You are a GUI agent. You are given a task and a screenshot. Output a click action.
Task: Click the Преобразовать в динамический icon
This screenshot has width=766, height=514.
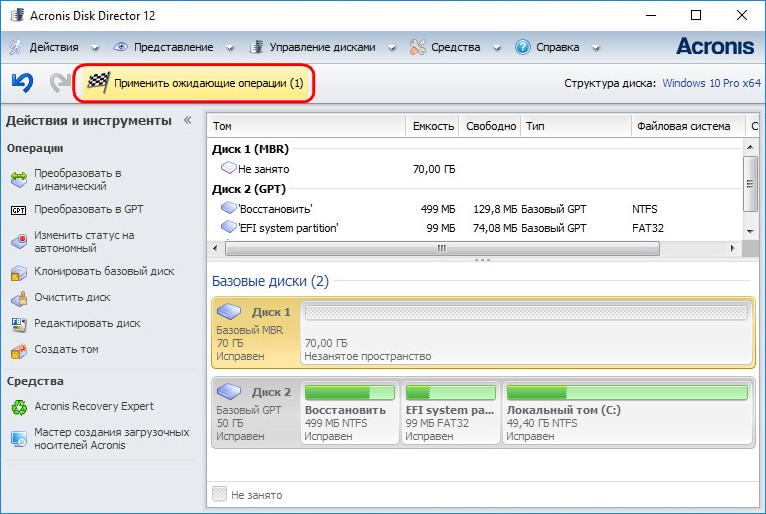click(19, 180)
